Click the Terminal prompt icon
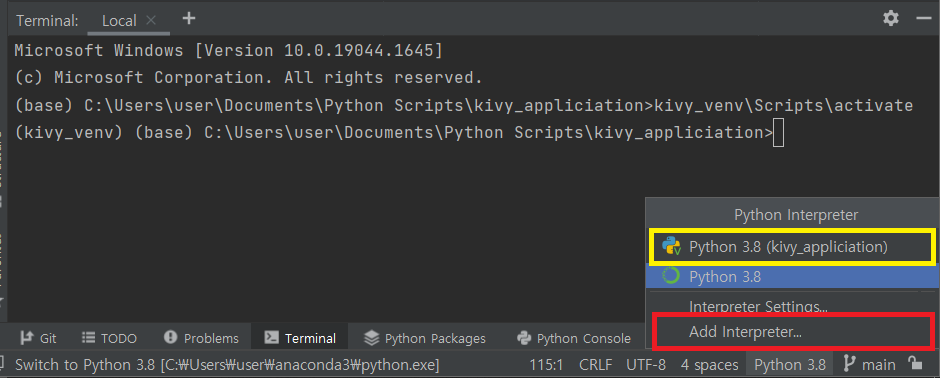The image size is (940, 378). click(x=271, y=338)
